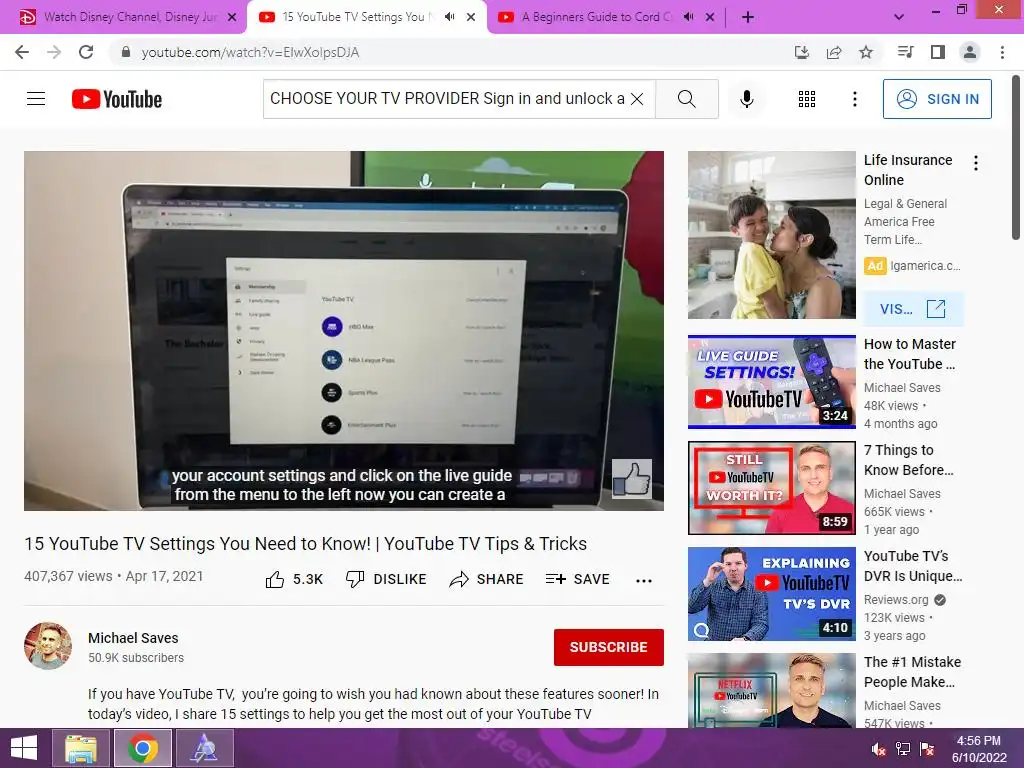Click the thumbs-up watermark in the video
1024x768 pixels.
click(632, 479)
